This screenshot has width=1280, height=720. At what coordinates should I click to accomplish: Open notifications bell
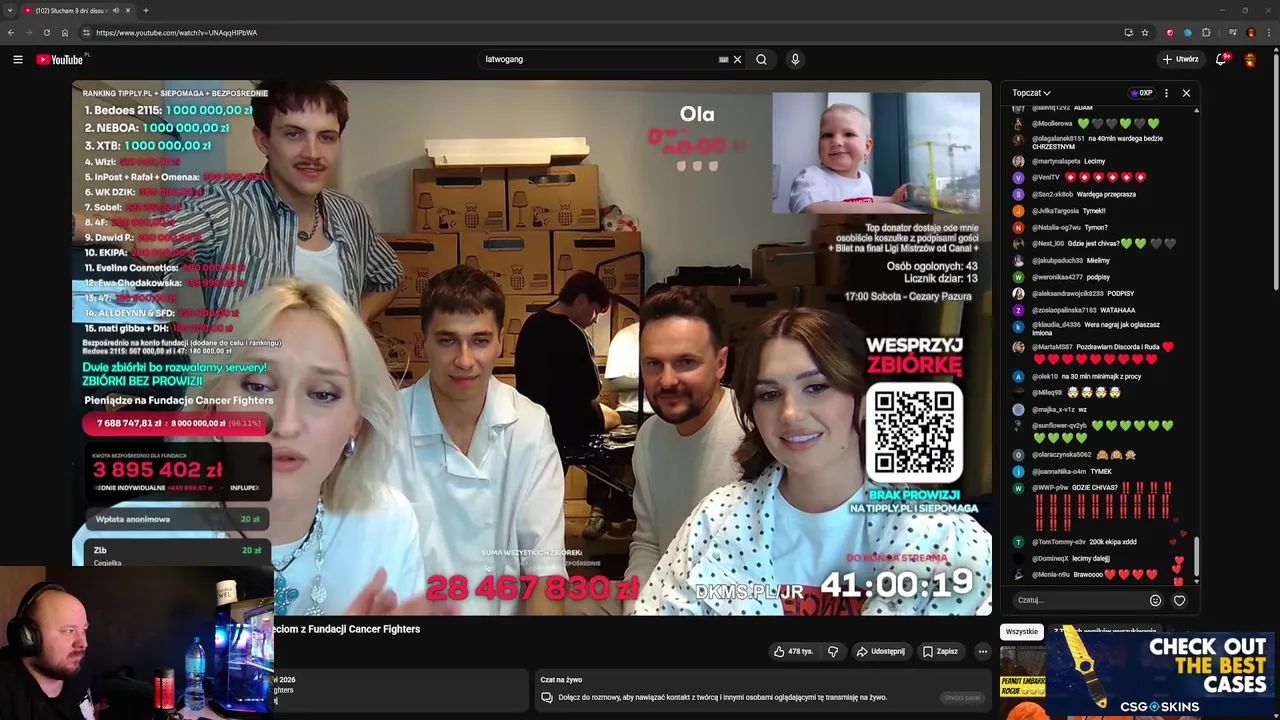point(1221,59)
